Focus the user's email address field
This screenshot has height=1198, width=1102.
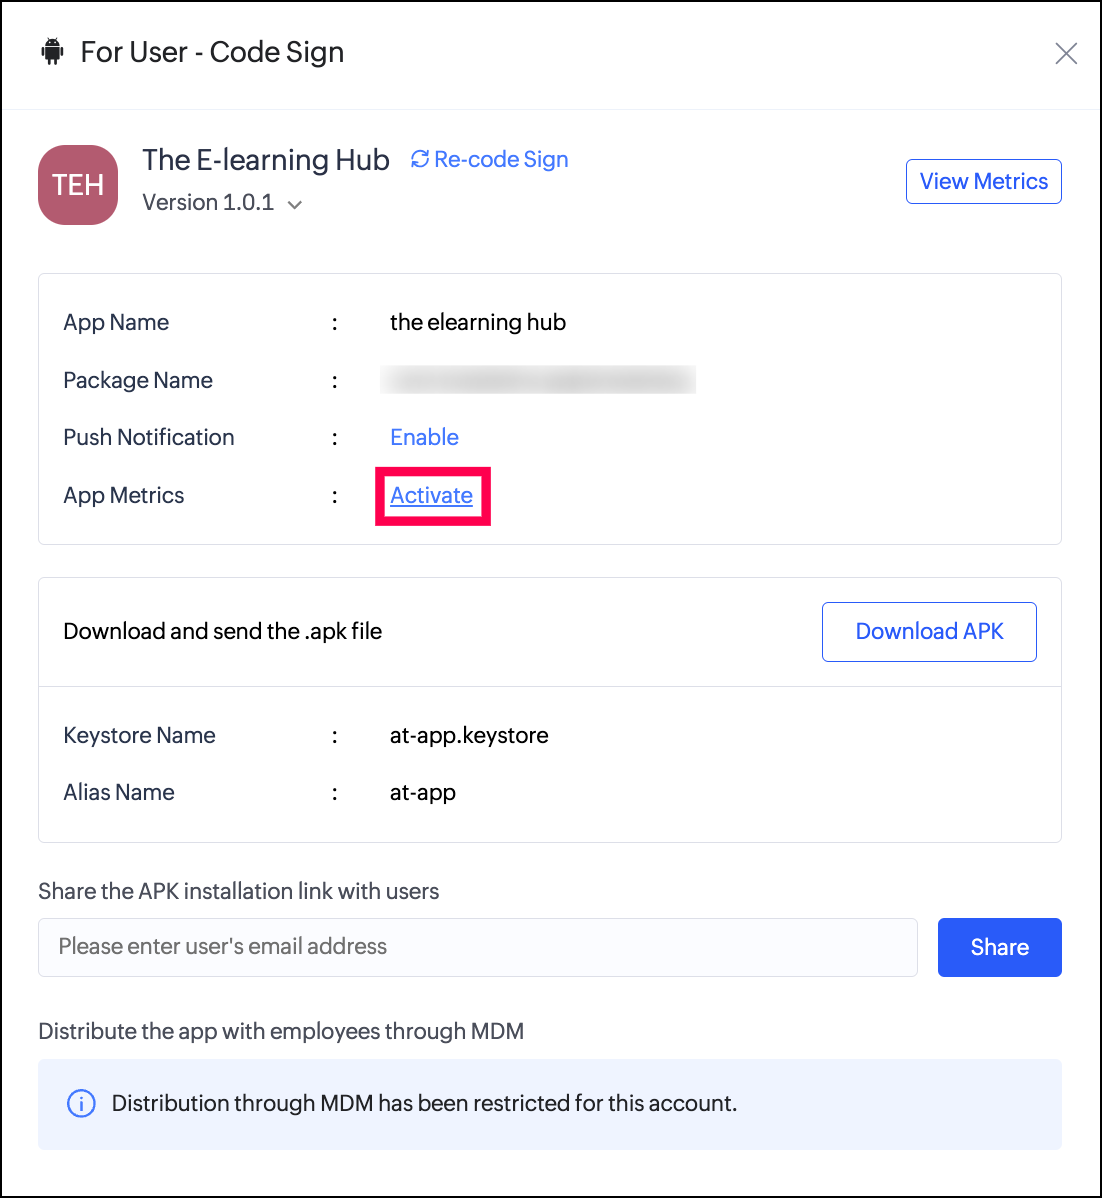[x=477, y=947]
